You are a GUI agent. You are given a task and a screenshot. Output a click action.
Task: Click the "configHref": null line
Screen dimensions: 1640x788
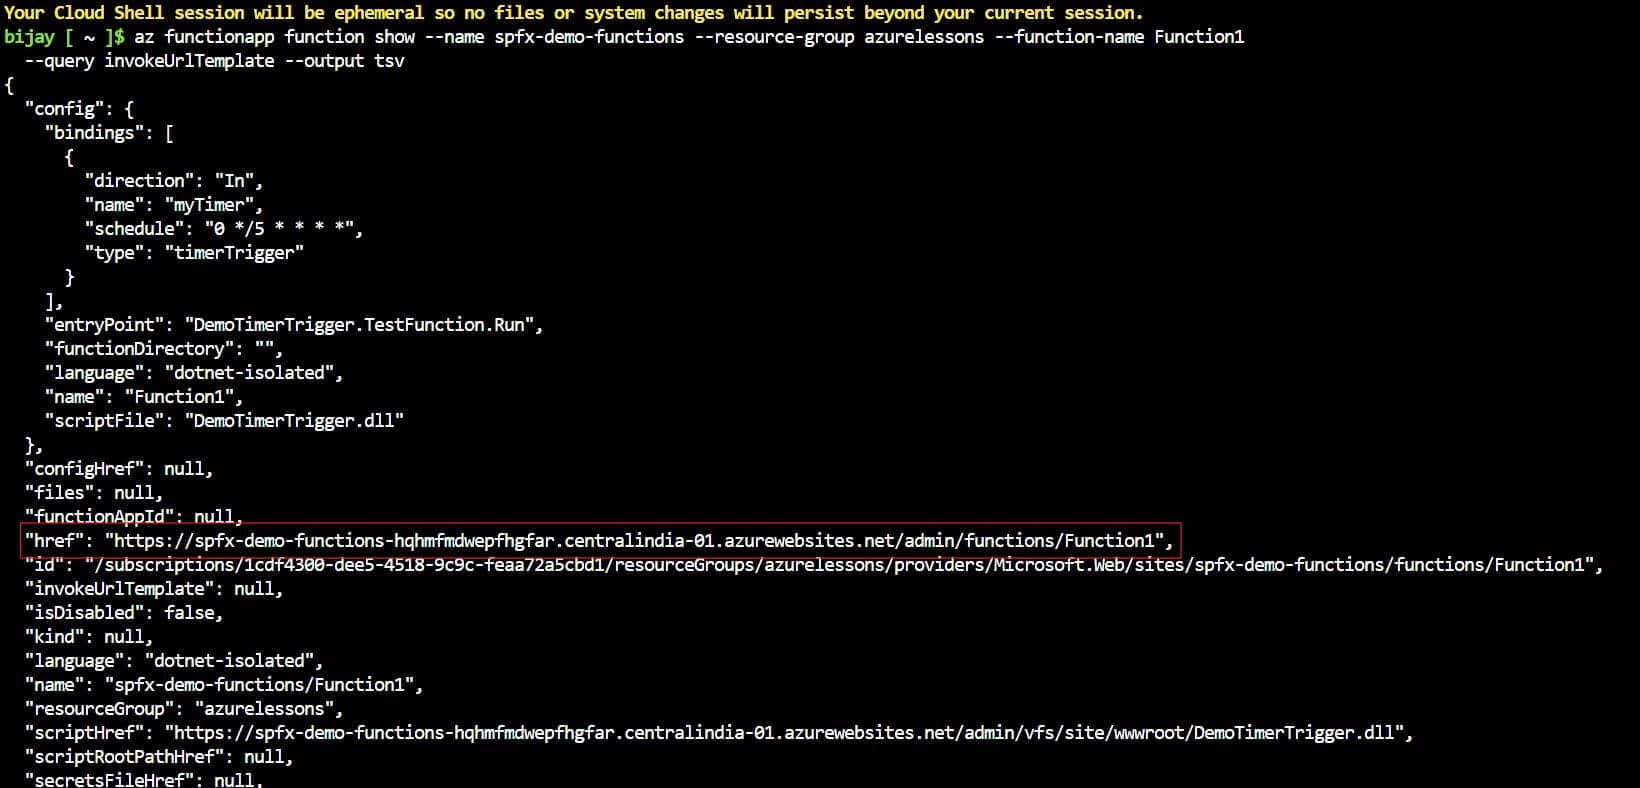click(x=119, y=469)
